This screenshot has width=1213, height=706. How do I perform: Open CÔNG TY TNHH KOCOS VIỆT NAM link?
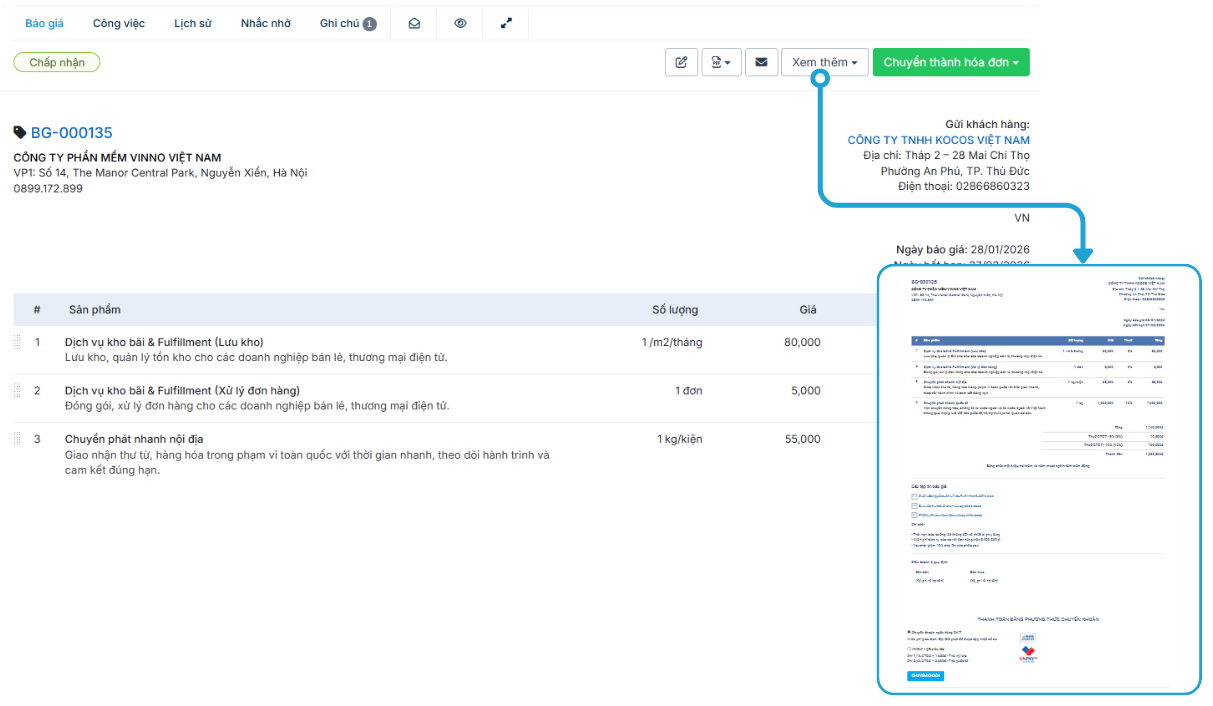[x=938, y=140]
